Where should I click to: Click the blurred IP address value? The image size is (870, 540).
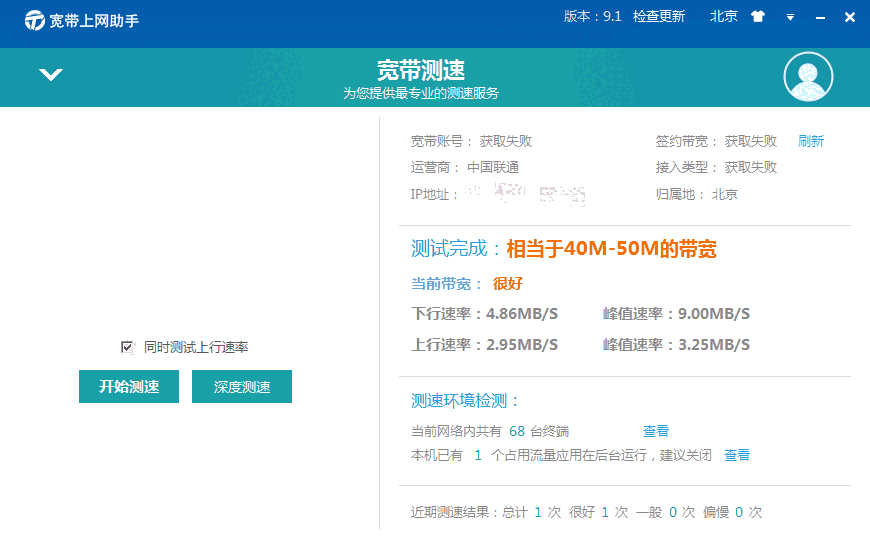(525, 194)
